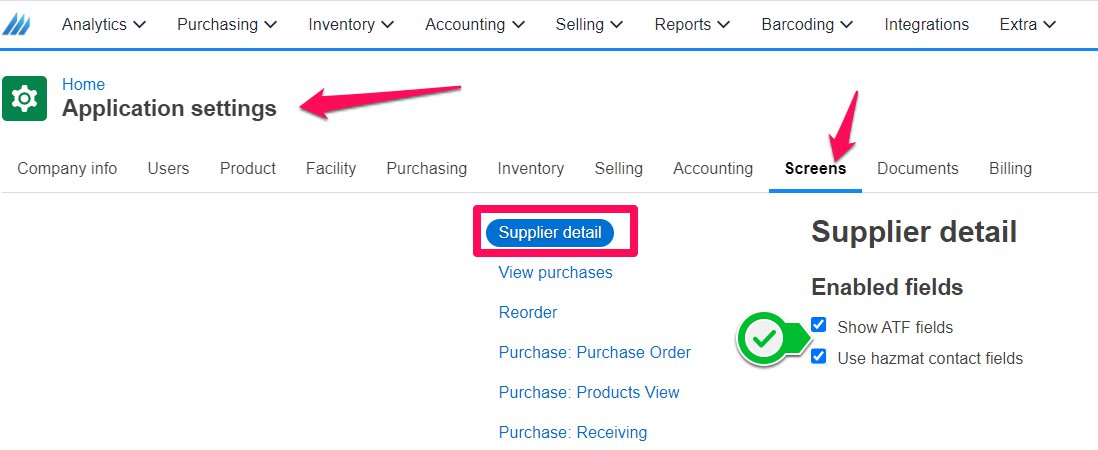Image resolution: width=1098 pixels, height=450 pixels.
Task: Expand the Analytics dropdown menu
Action: tap(104, 24)
